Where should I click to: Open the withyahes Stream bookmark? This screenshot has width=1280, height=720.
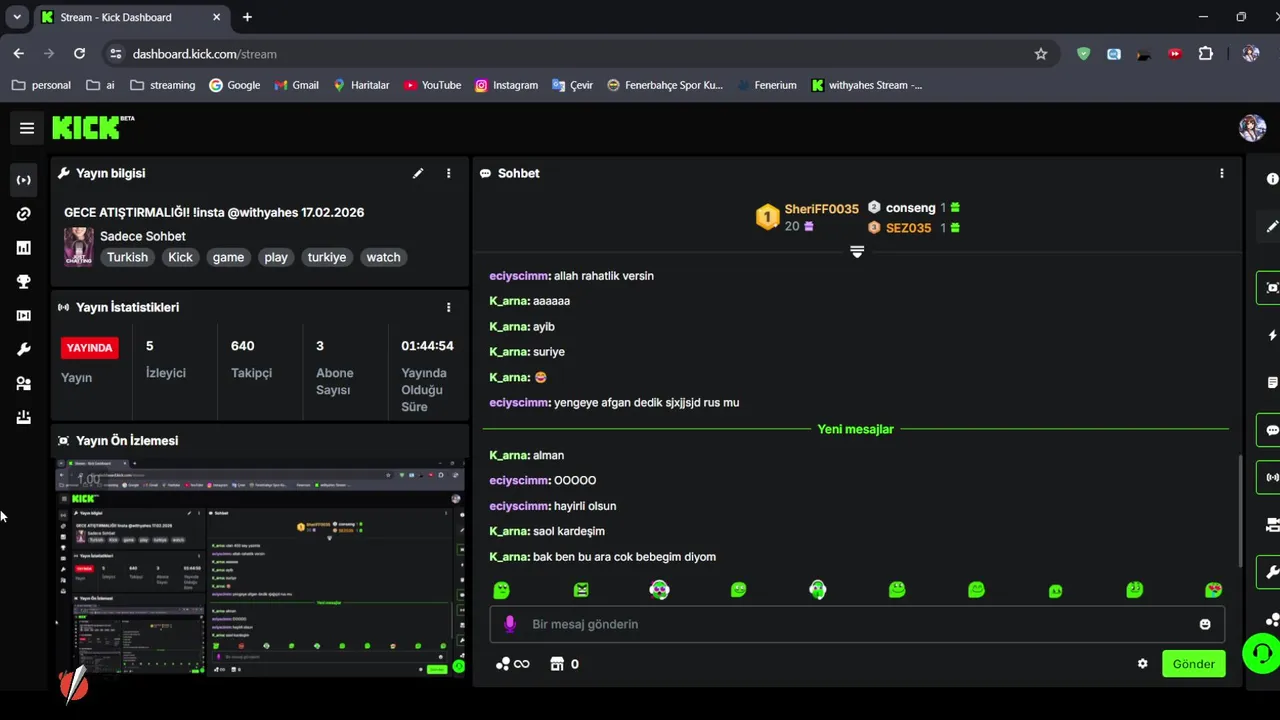866,85
